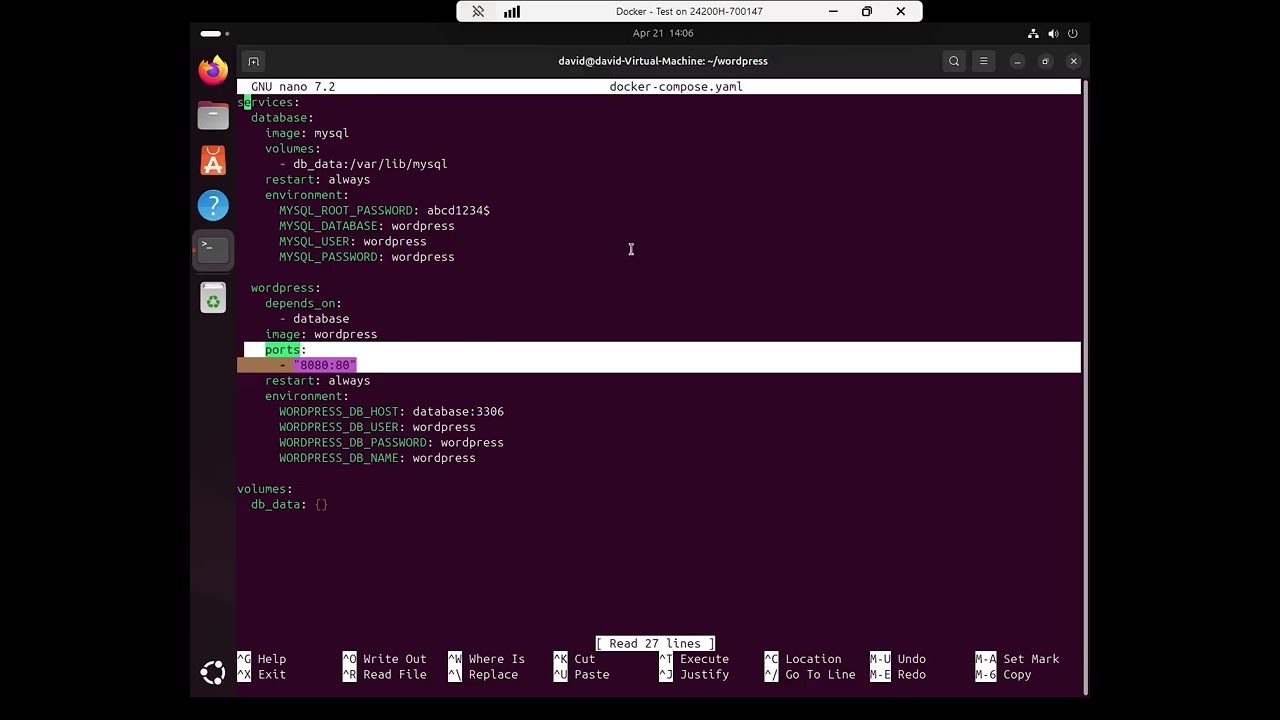
Task: Click the M-E Redo shortcut
Action: coord(898,675)
